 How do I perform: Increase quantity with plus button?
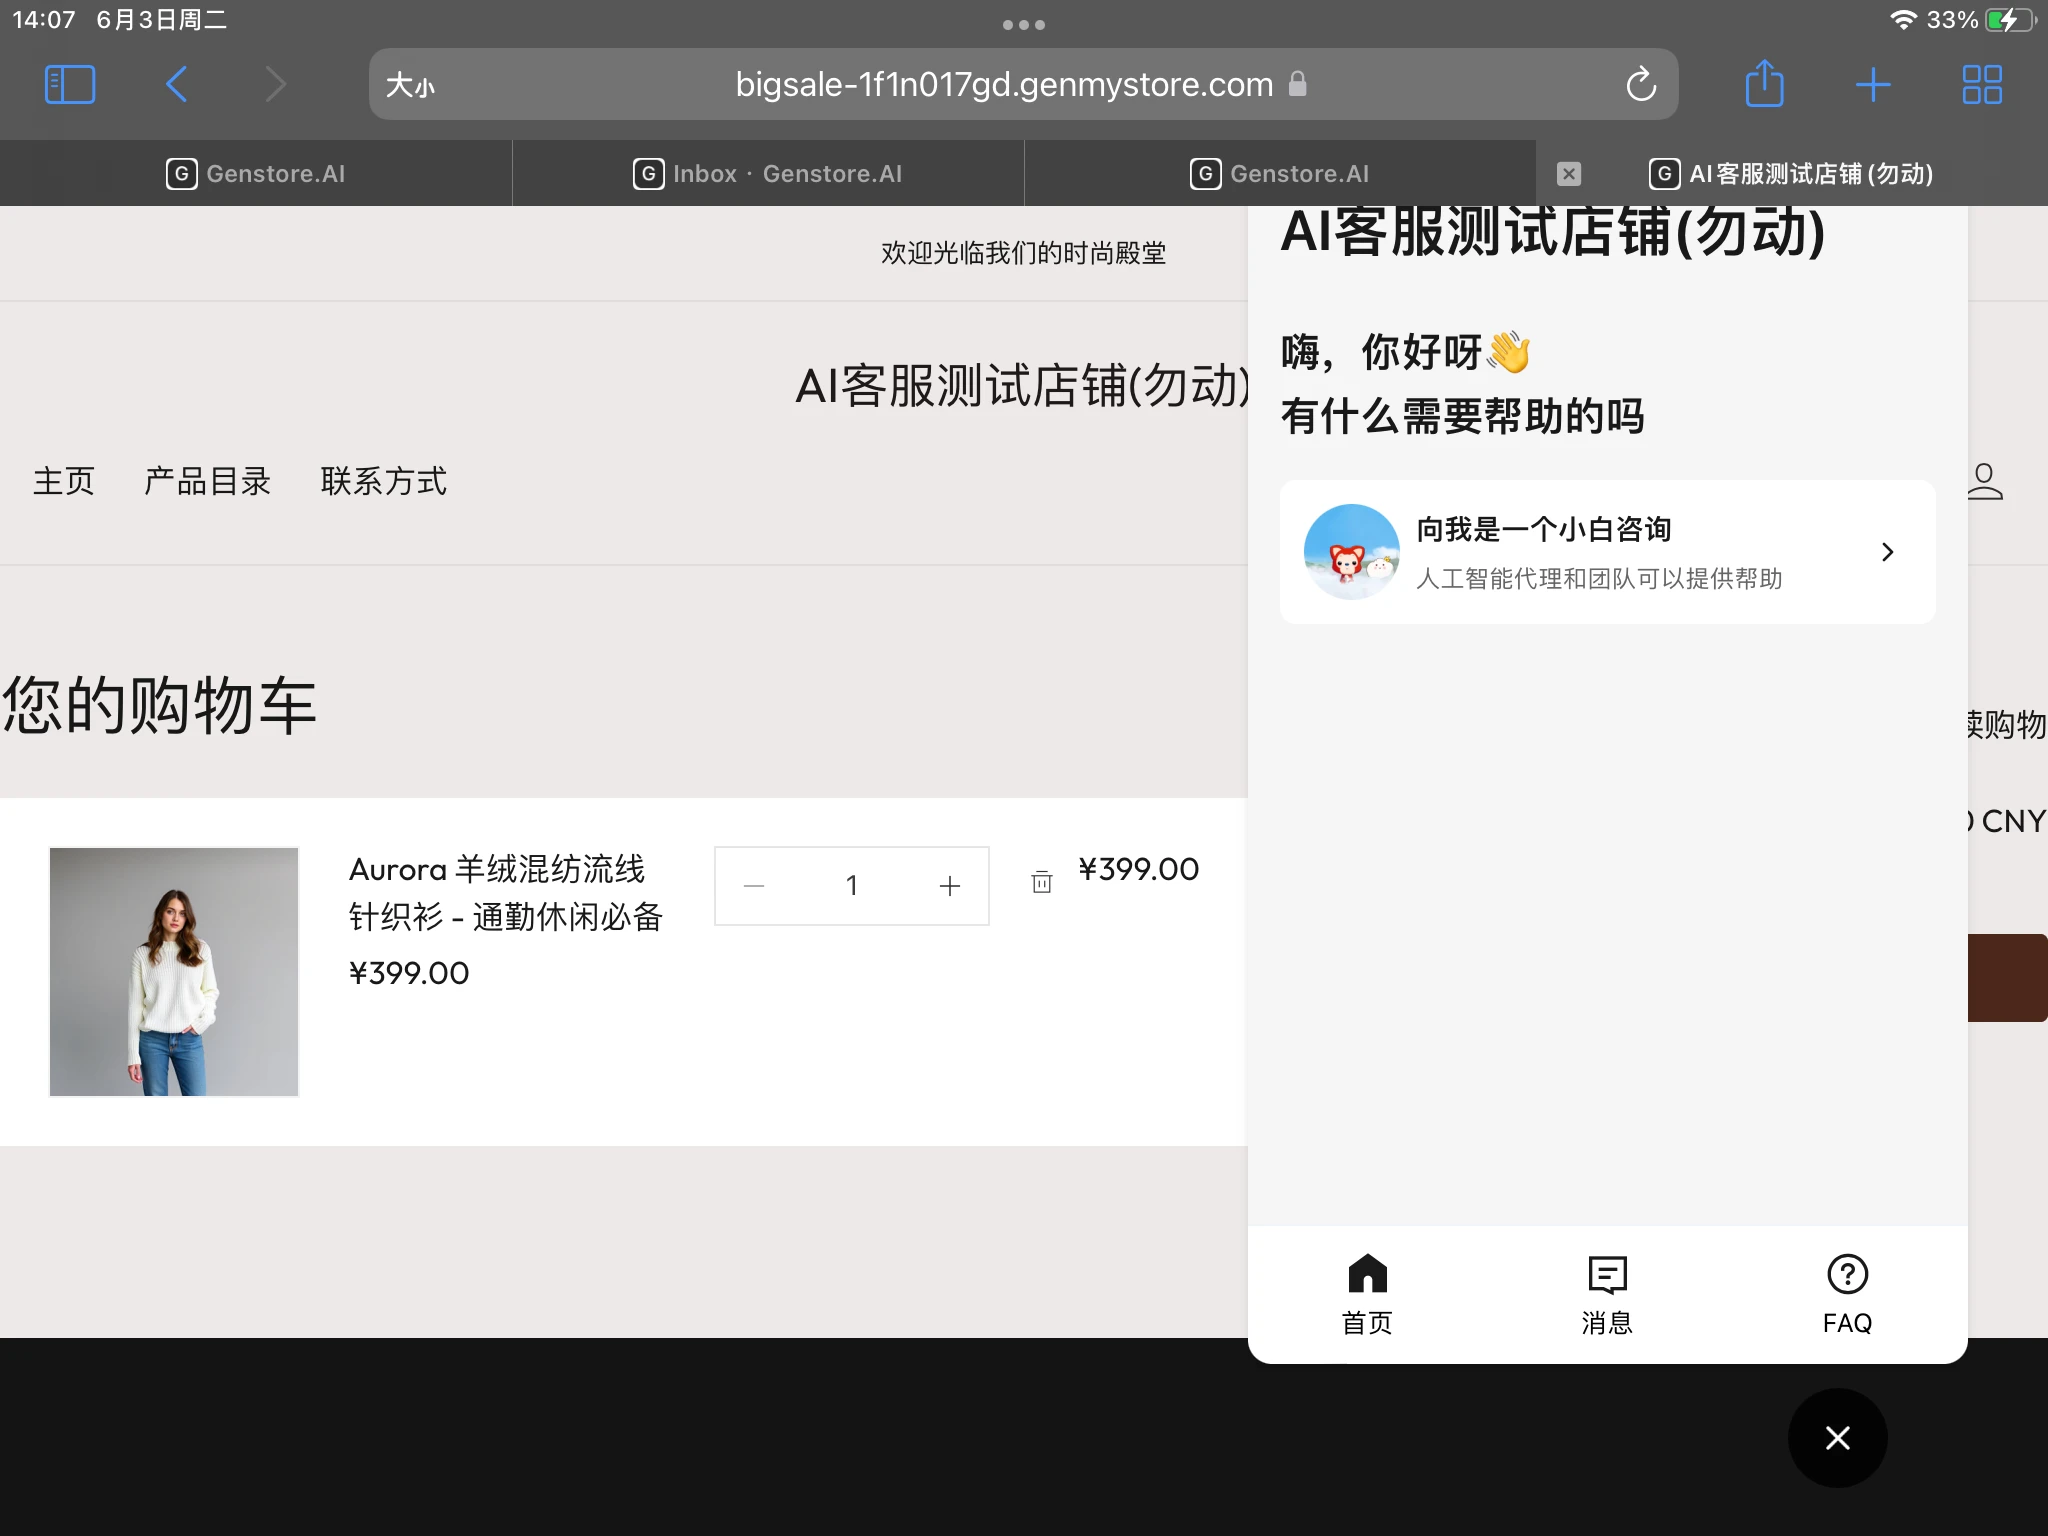(x=950, y=886)
